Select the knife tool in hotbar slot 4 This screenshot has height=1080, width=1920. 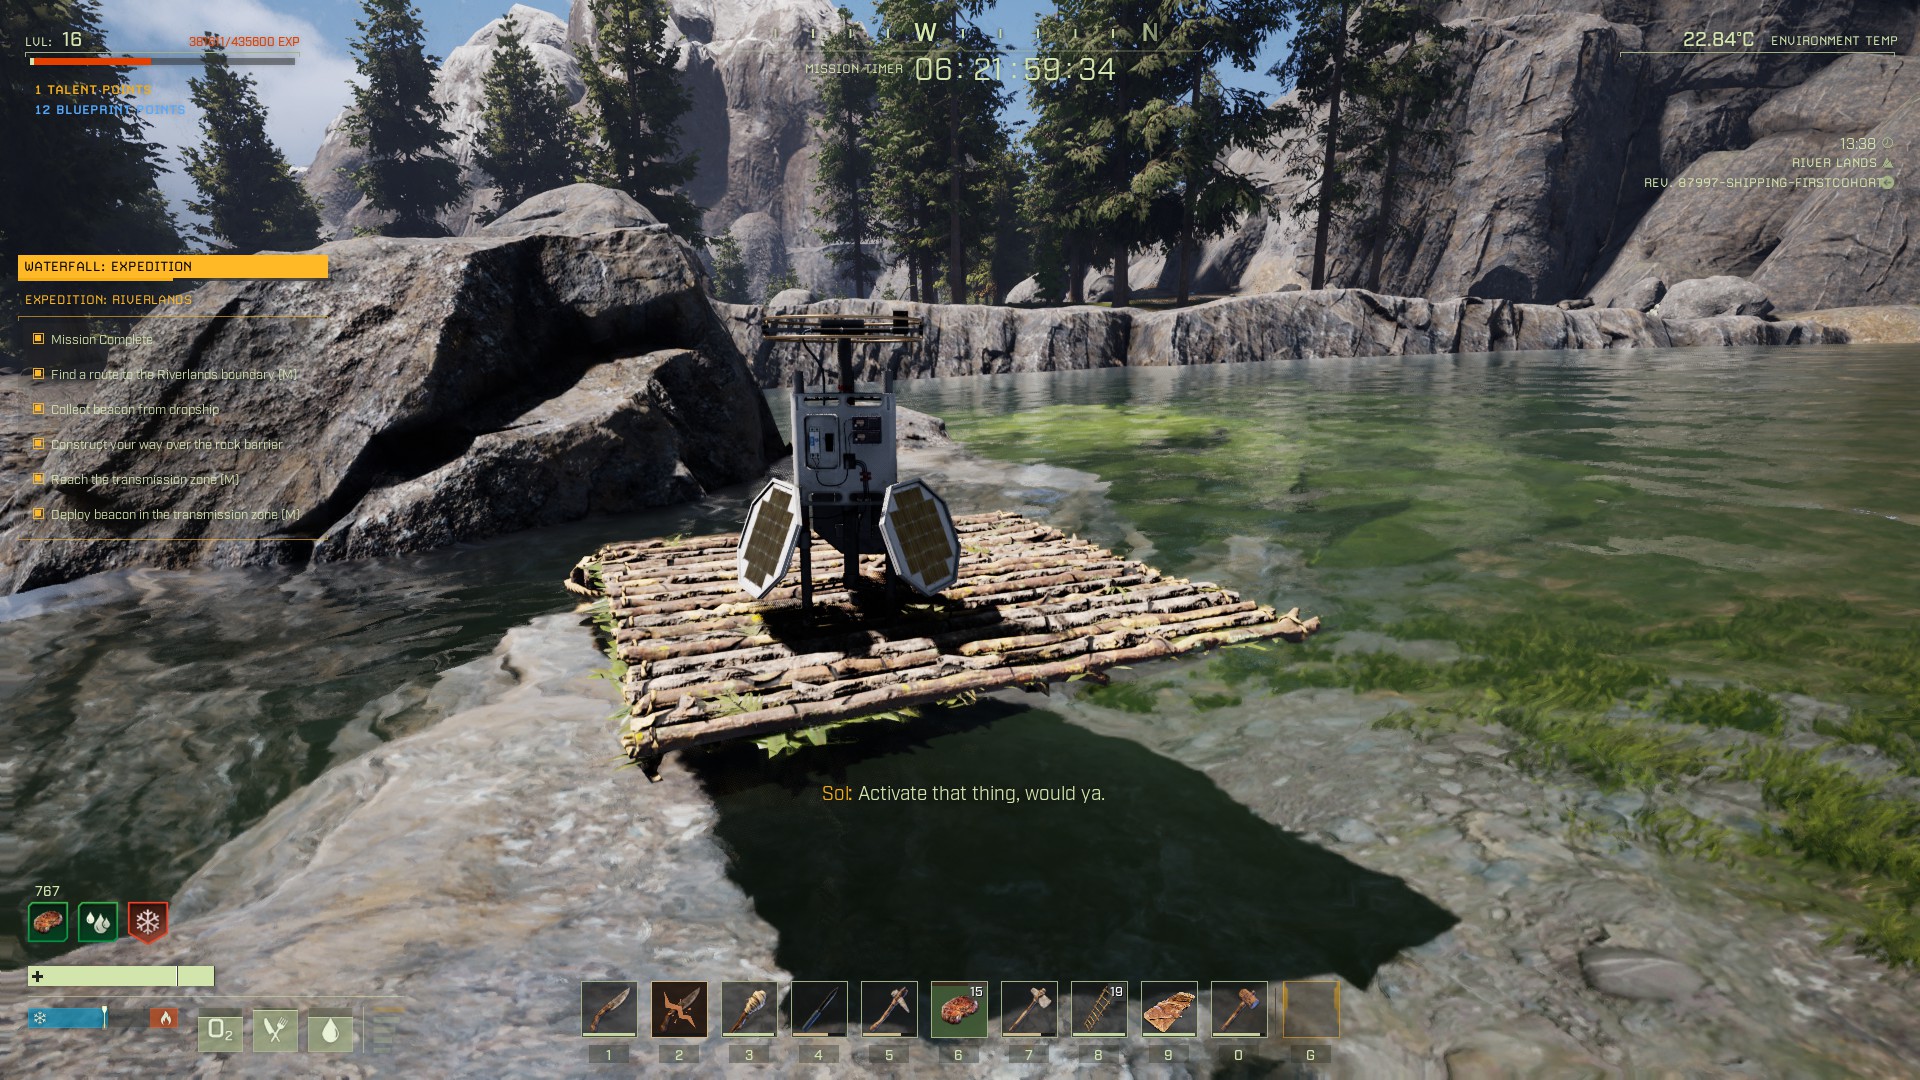coord(819,1007)
